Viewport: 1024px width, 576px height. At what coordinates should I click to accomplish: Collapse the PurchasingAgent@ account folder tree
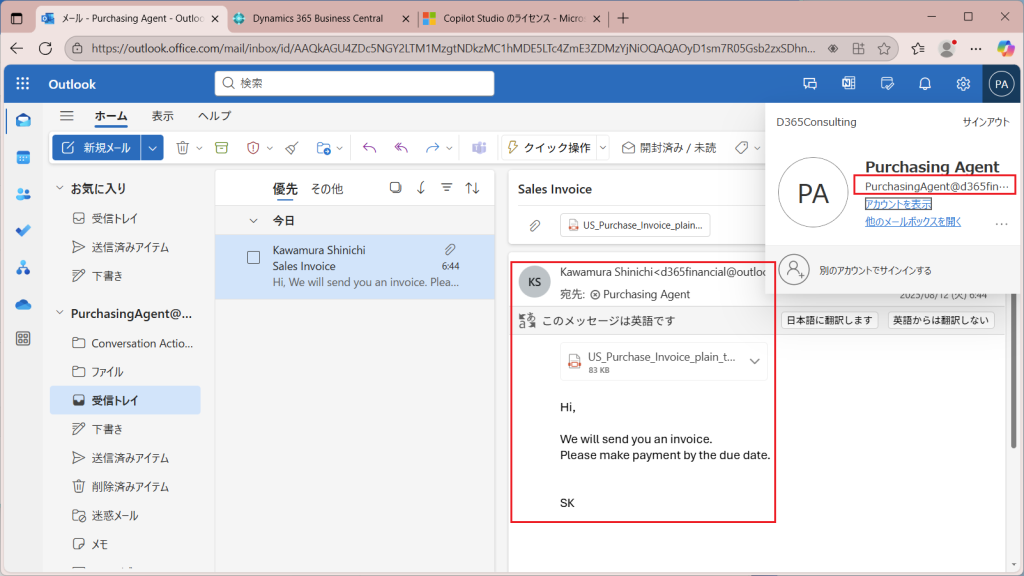tap(60, 313)
